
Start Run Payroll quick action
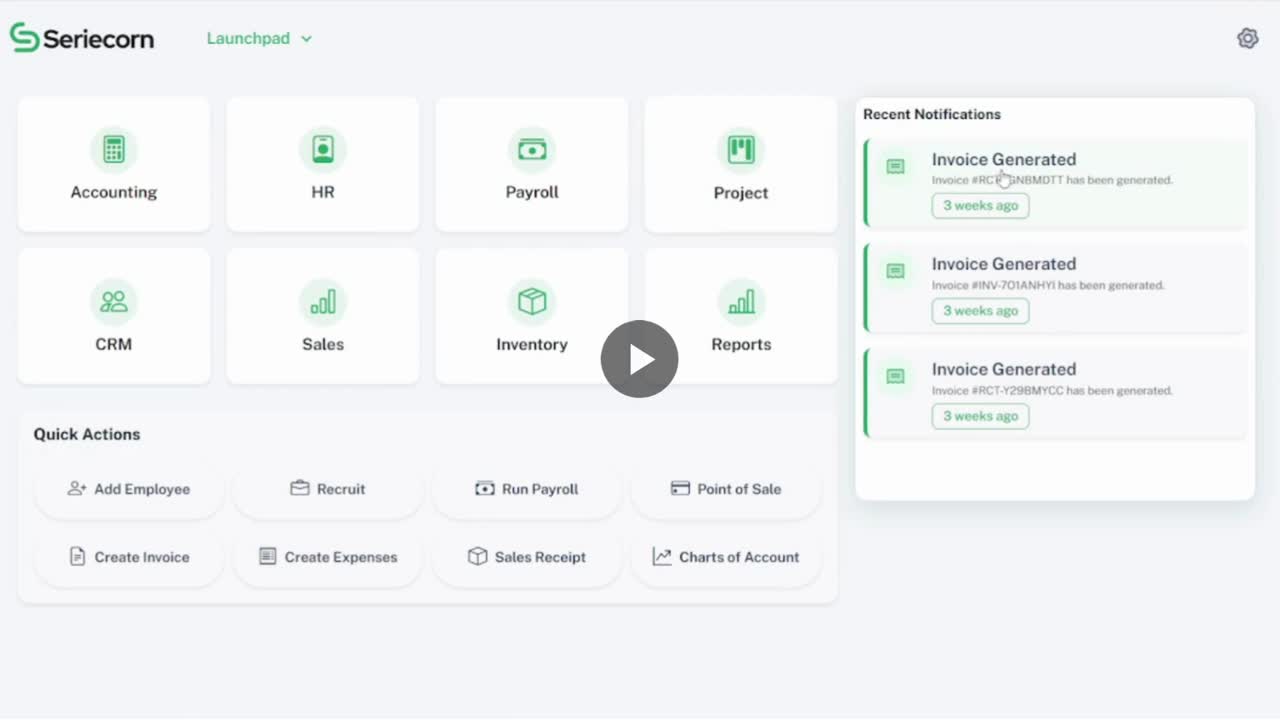pyautogui.click(x=527, y=489)
